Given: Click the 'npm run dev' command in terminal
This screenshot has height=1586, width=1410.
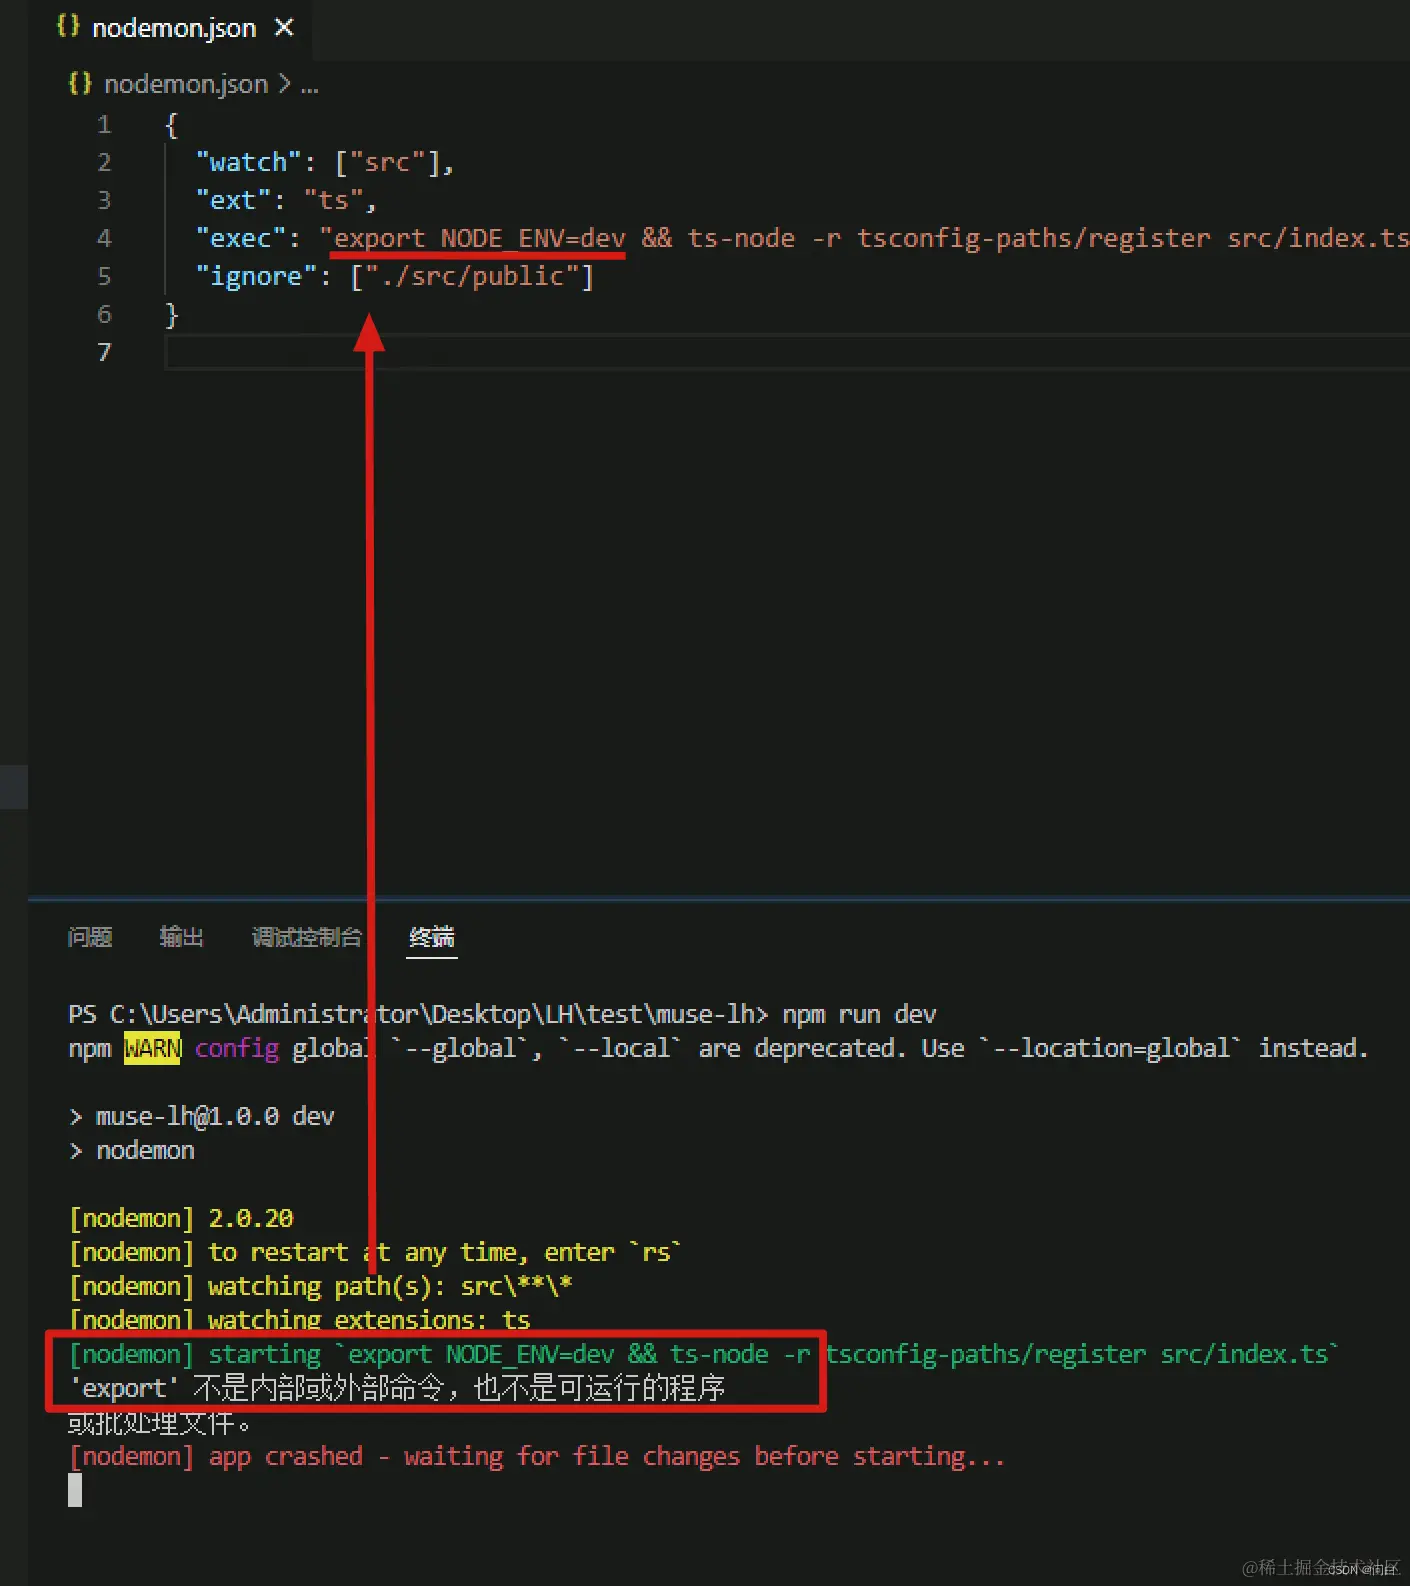Looking at the screenshot, I should point(859,1014).
